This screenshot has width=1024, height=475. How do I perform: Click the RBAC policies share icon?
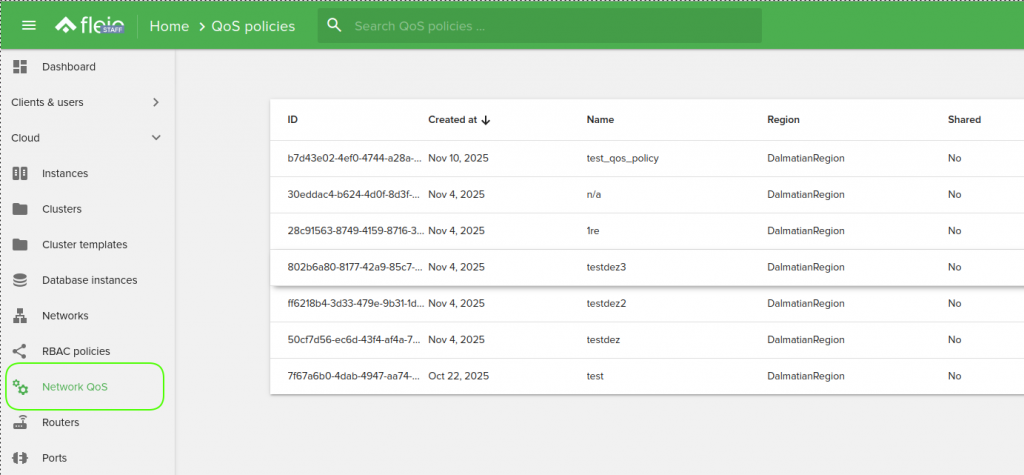pyautogui.click(x=20, y=351)
